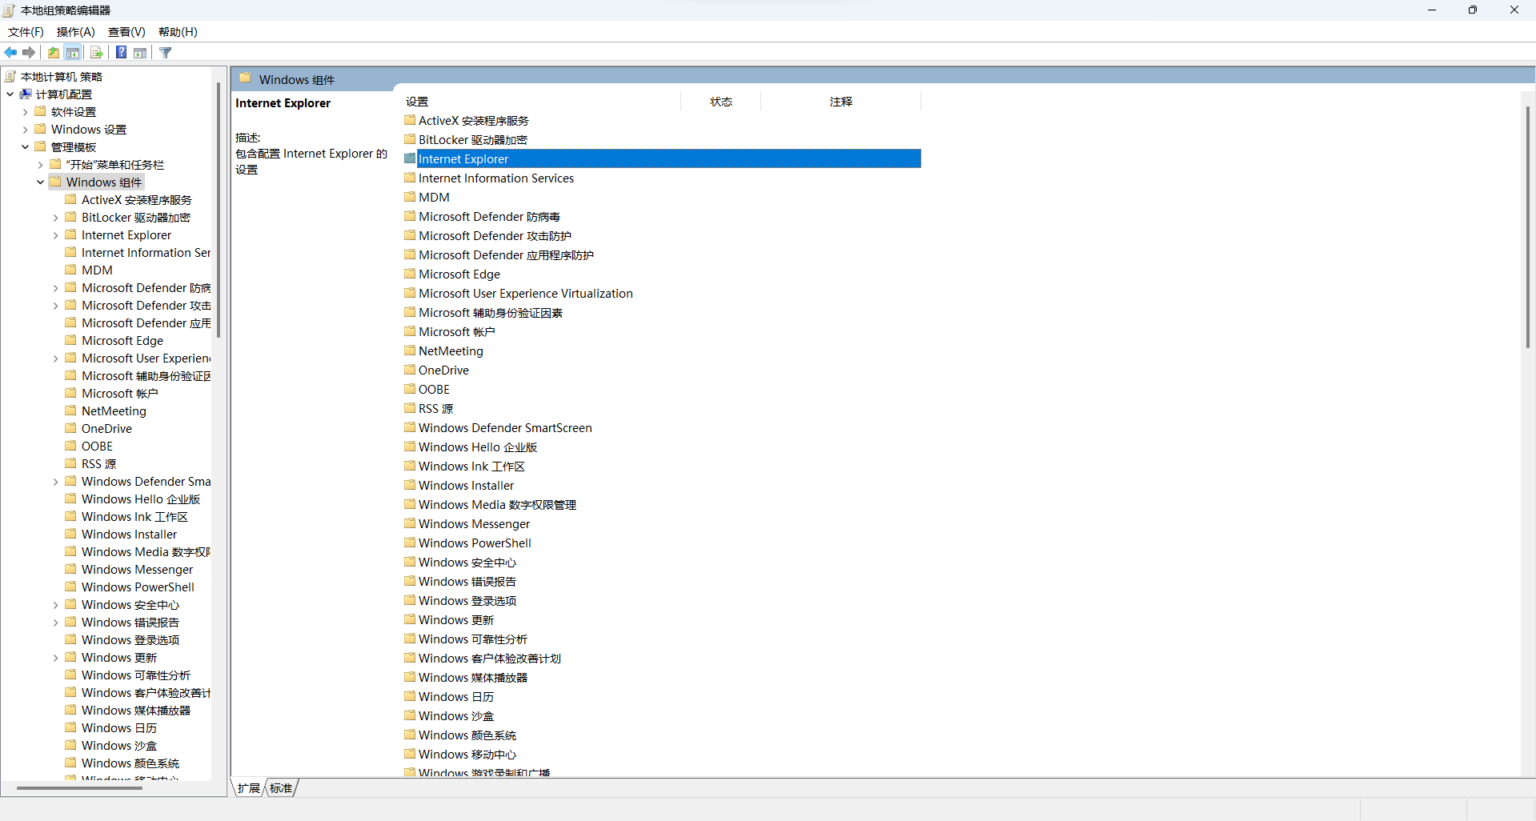Switch to the 标准 tab
The image size is (1536, 821).
pos(280,788)
